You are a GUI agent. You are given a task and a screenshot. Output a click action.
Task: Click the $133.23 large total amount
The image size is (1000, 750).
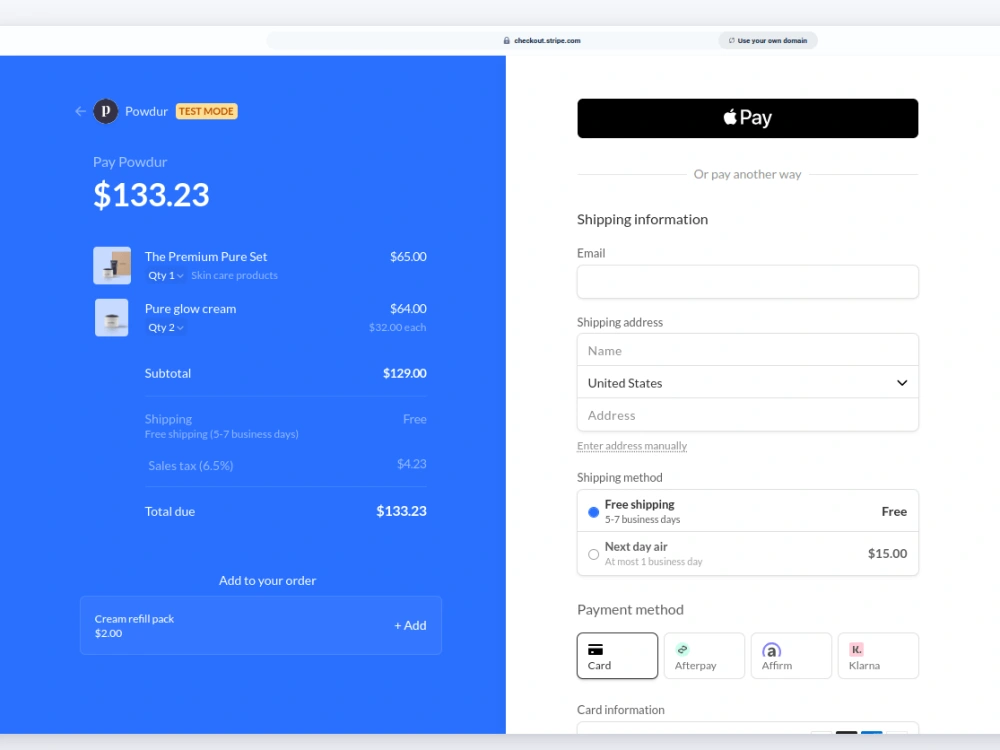click(x=151, y=195)
